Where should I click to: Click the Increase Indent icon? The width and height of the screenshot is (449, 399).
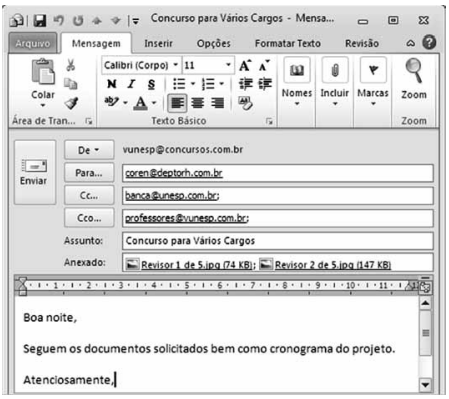tap(265, 84)
